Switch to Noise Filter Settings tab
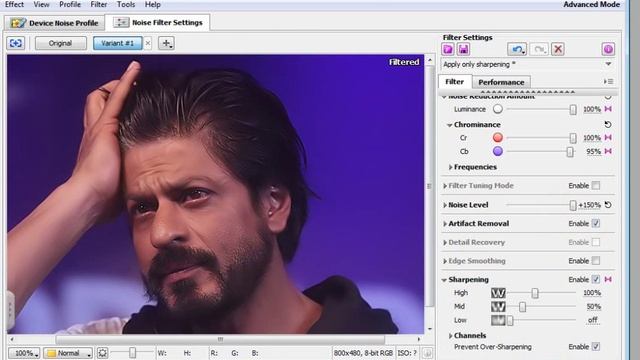 158,23
